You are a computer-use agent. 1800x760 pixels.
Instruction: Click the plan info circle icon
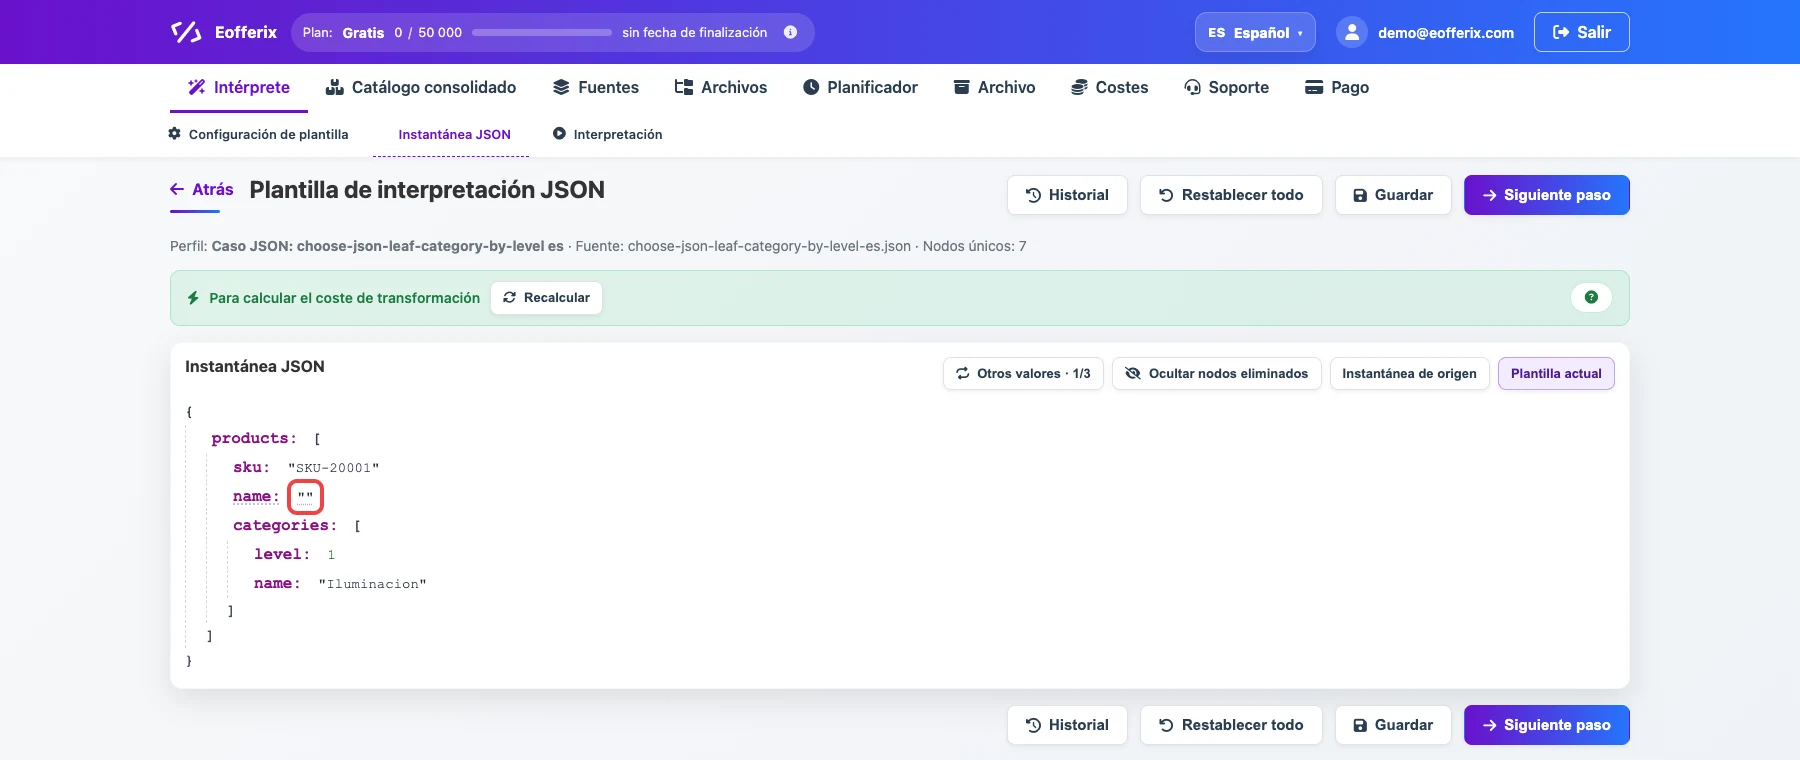tap(790, 32)
